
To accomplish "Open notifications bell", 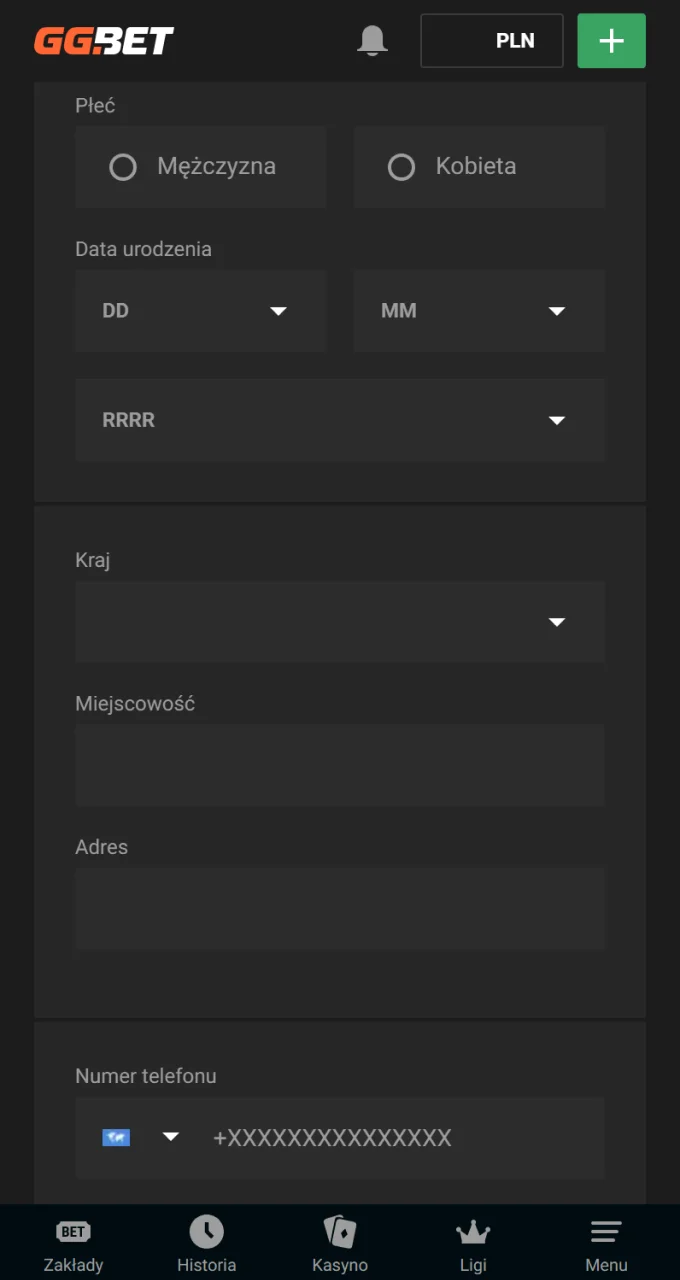I will [372, 41].
